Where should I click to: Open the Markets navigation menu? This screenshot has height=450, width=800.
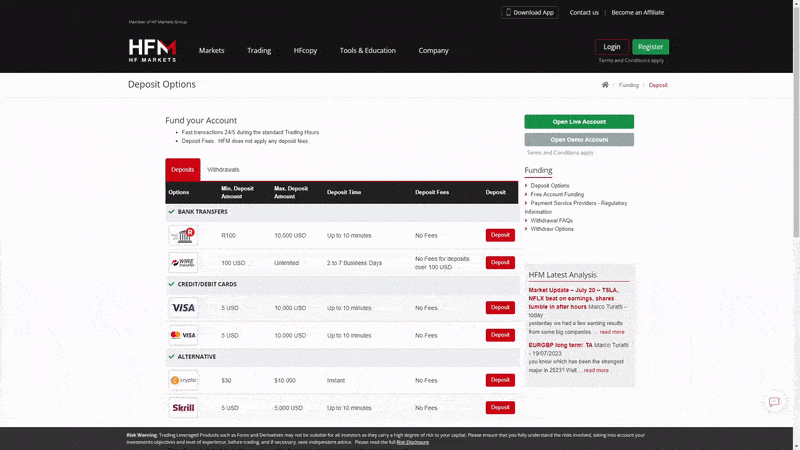coord(211,51)
